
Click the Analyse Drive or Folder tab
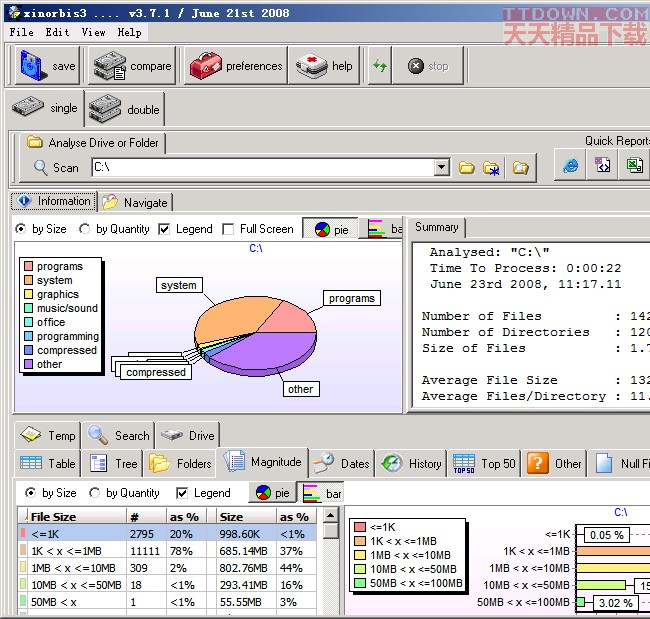(93, 143)
